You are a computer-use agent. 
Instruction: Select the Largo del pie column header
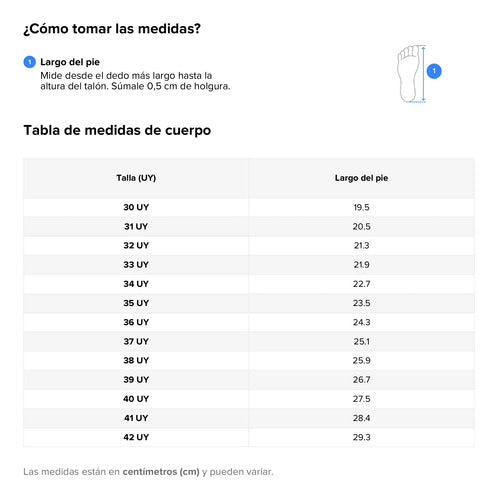(361, 178)
